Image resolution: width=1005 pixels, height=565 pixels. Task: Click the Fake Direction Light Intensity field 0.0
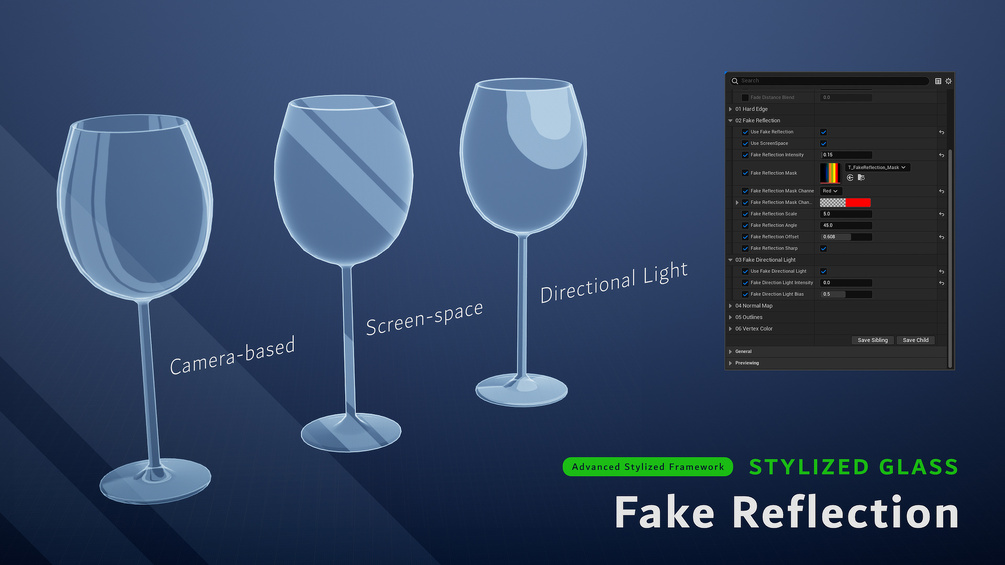coord(846,282)
